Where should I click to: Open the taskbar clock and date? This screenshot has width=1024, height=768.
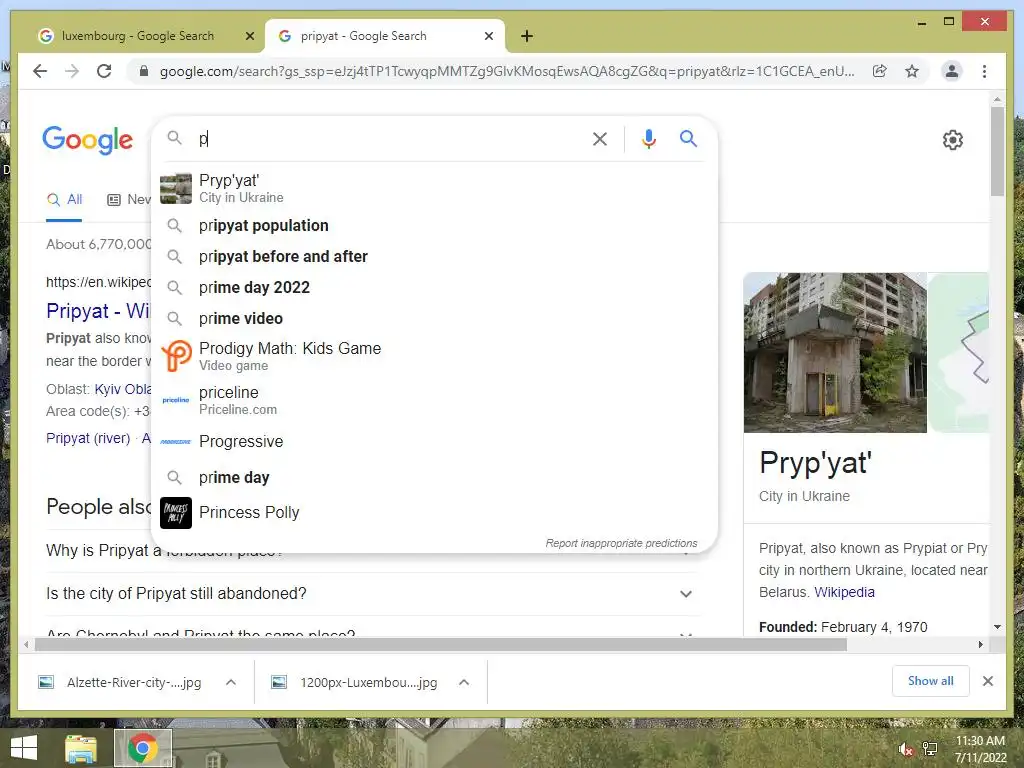point(980,749)
